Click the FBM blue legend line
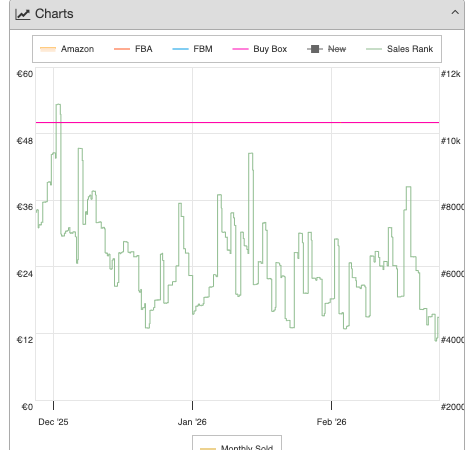The image size is (474, 450). click(180, 49)
